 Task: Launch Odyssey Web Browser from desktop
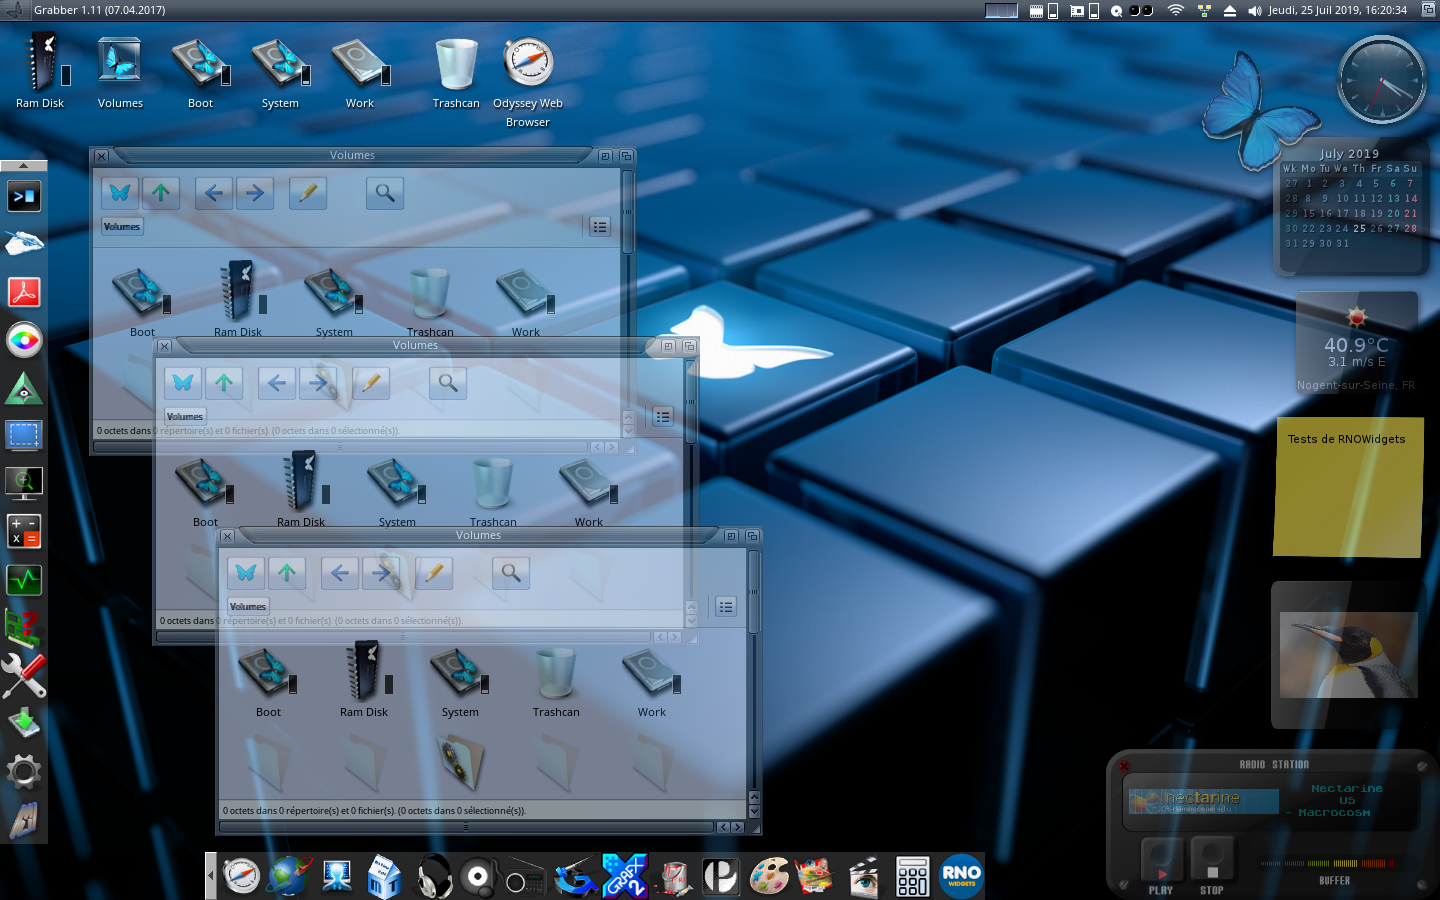click(x=528, y=62)
